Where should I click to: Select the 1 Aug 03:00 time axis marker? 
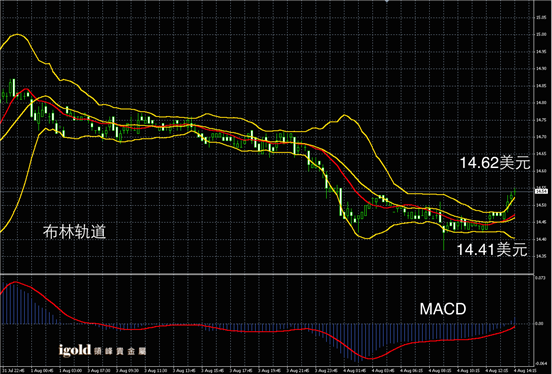click(70, 371)
